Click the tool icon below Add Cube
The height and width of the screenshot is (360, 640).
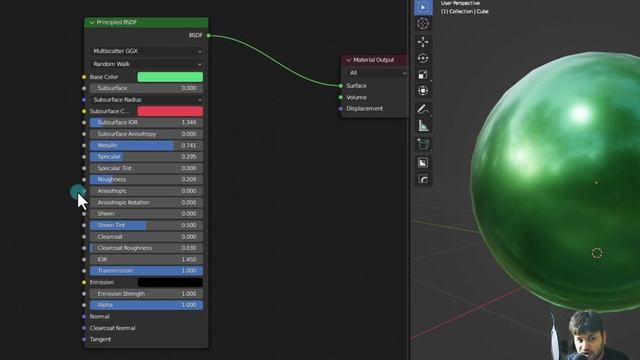[423, 162]
